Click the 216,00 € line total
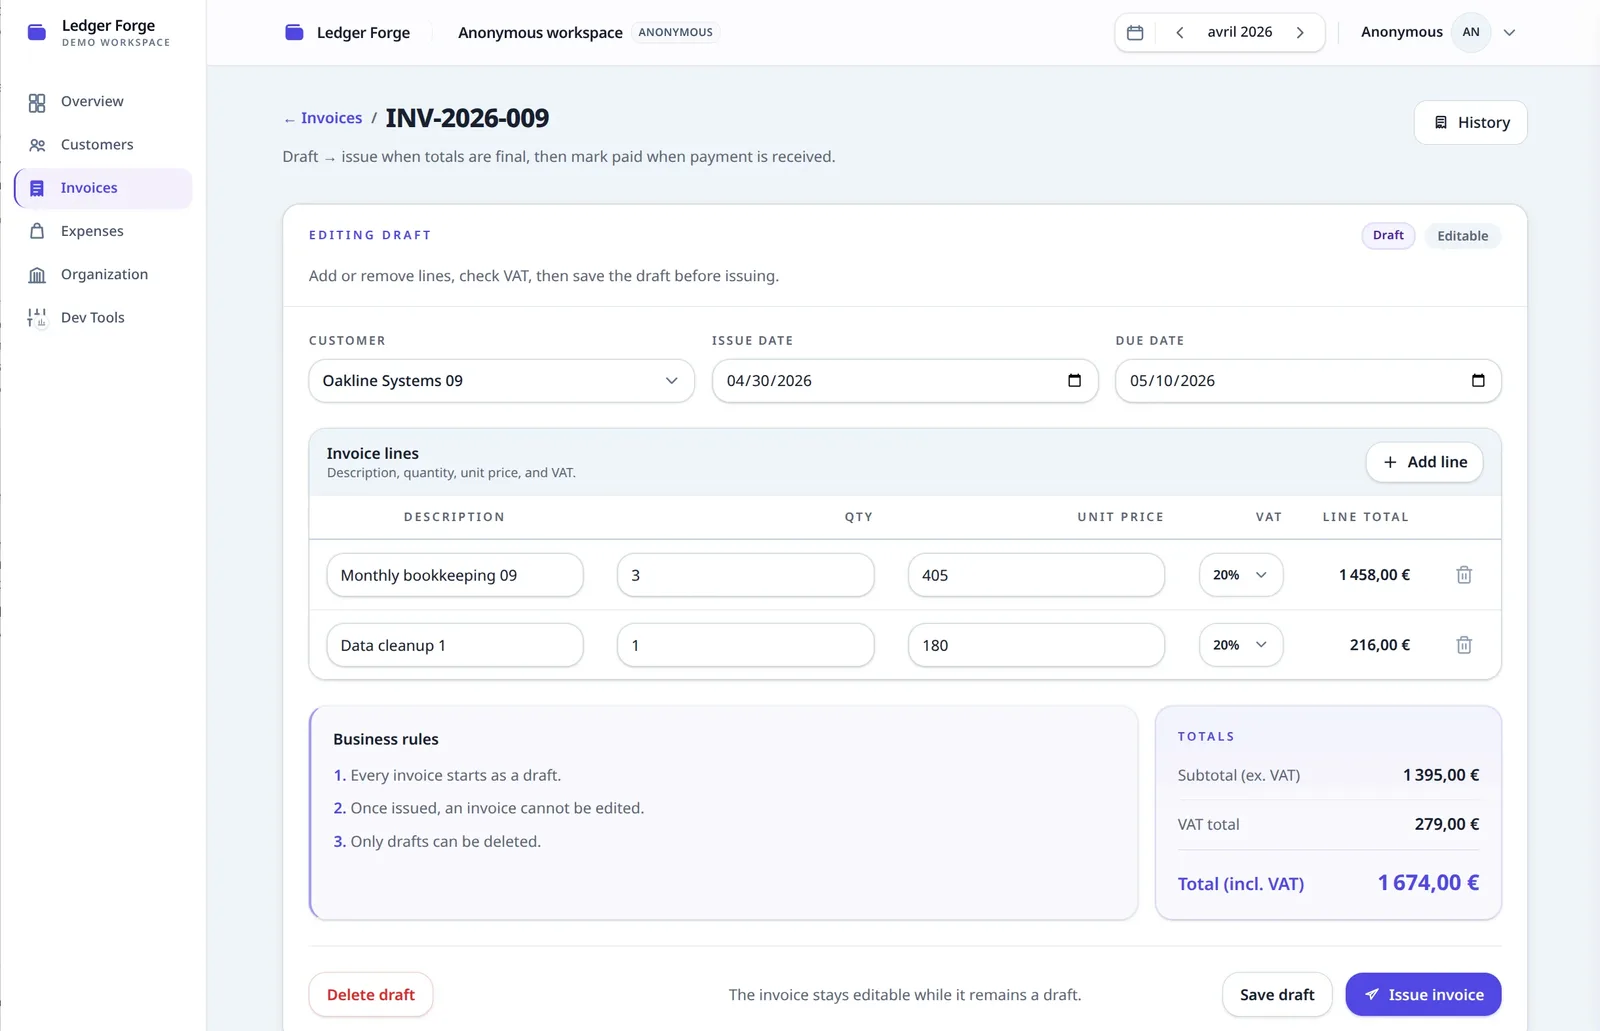Viewport: 1600px width, 1031px height. (1380, 645)
